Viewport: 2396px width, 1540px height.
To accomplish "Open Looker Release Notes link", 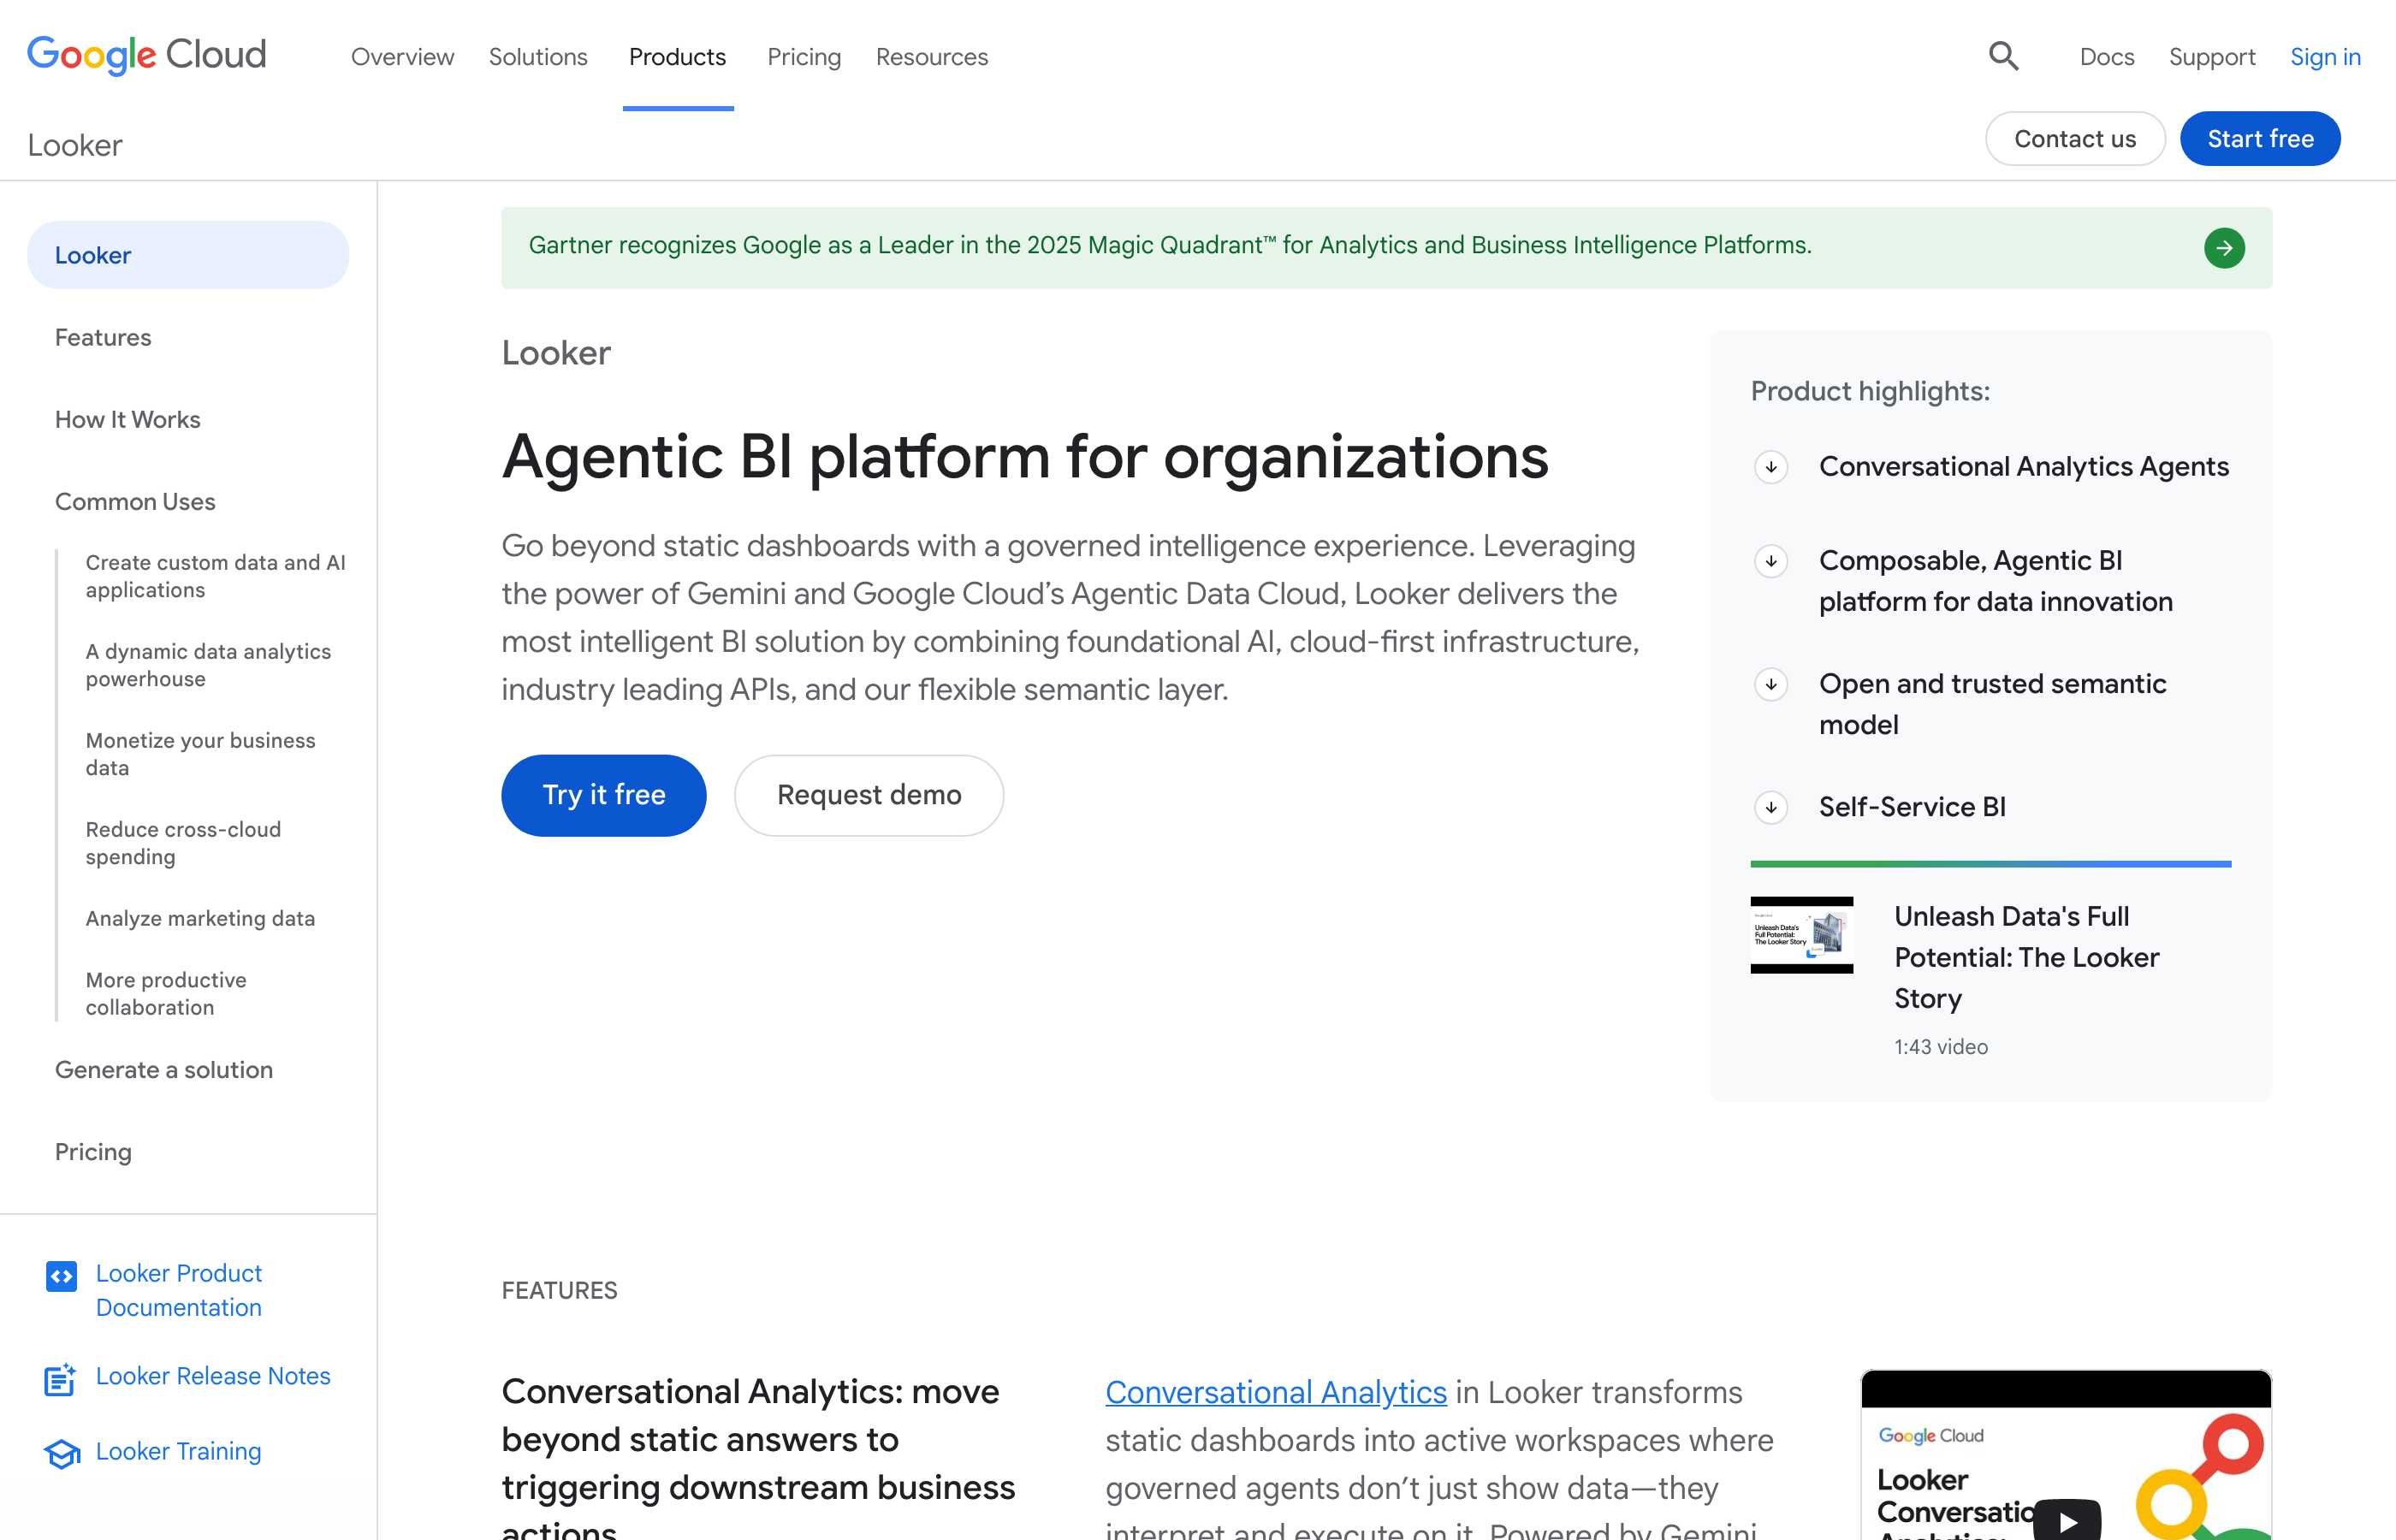I will pyautogui.click(x=213, y=1376).
